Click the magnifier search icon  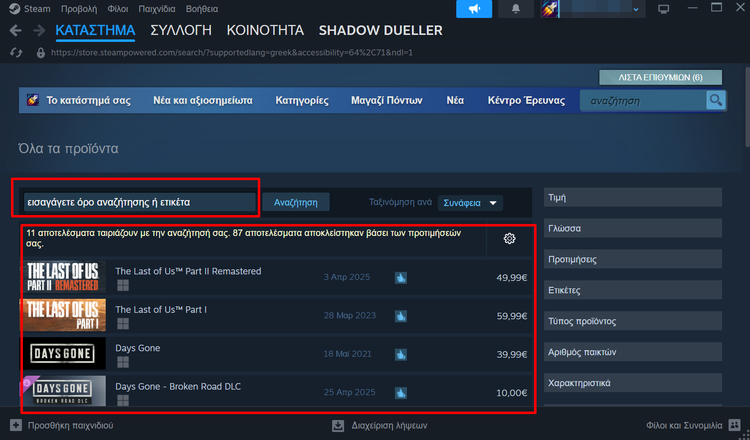coord(716,100)
